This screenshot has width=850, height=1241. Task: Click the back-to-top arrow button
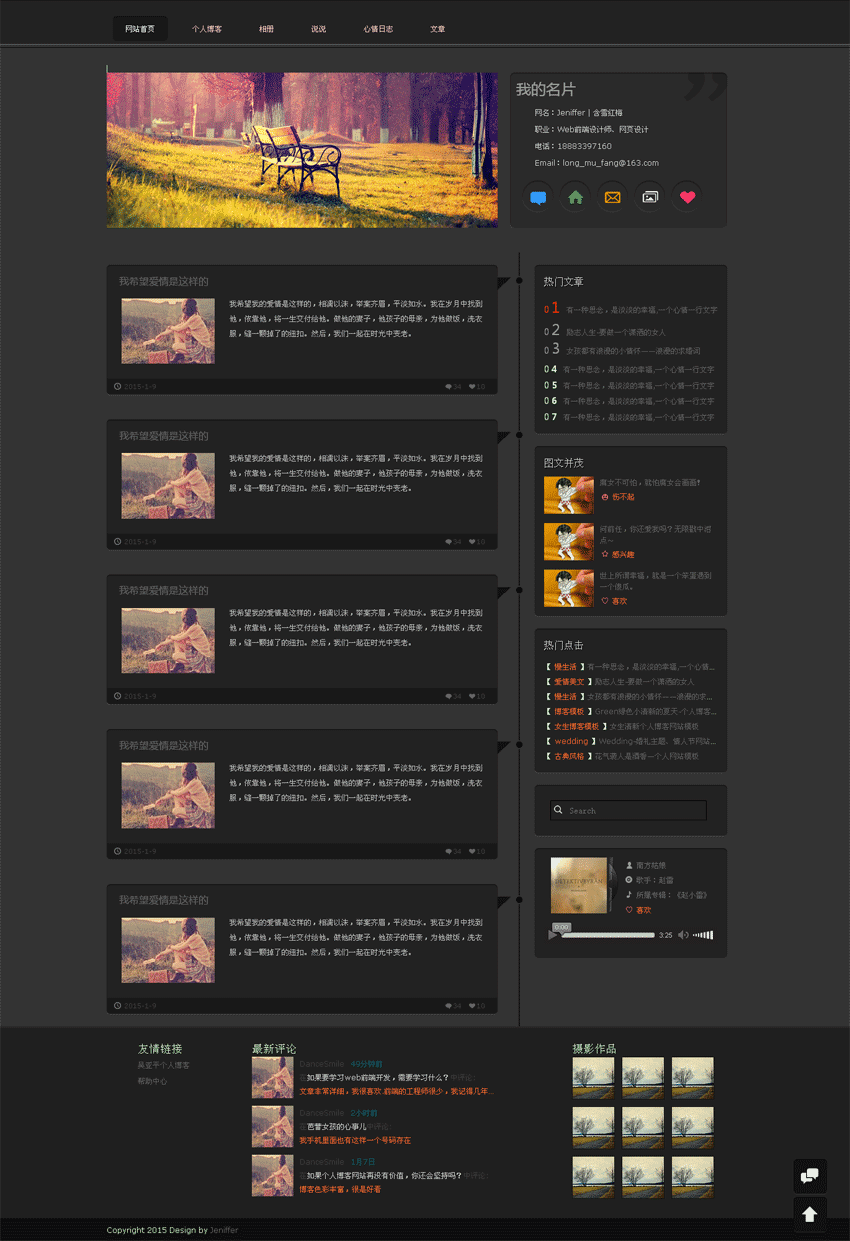coord(810,1214)
